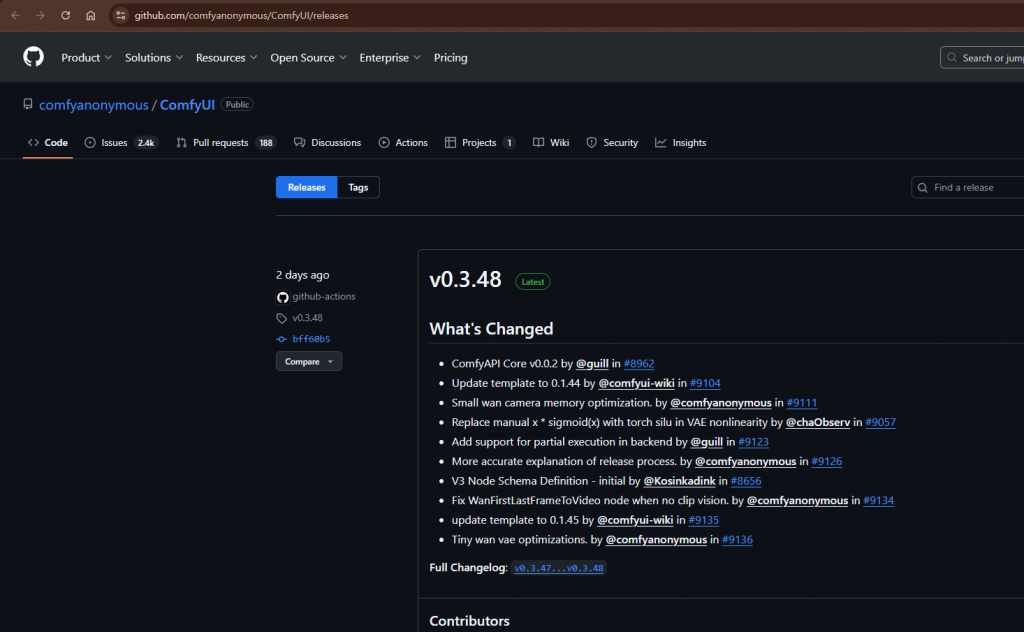This screenshot has width=1024, height=632.
Task: Open the v0.3.47...v0.3.48 full changelog
Action: pyautogui.click(x=559, y=568)
